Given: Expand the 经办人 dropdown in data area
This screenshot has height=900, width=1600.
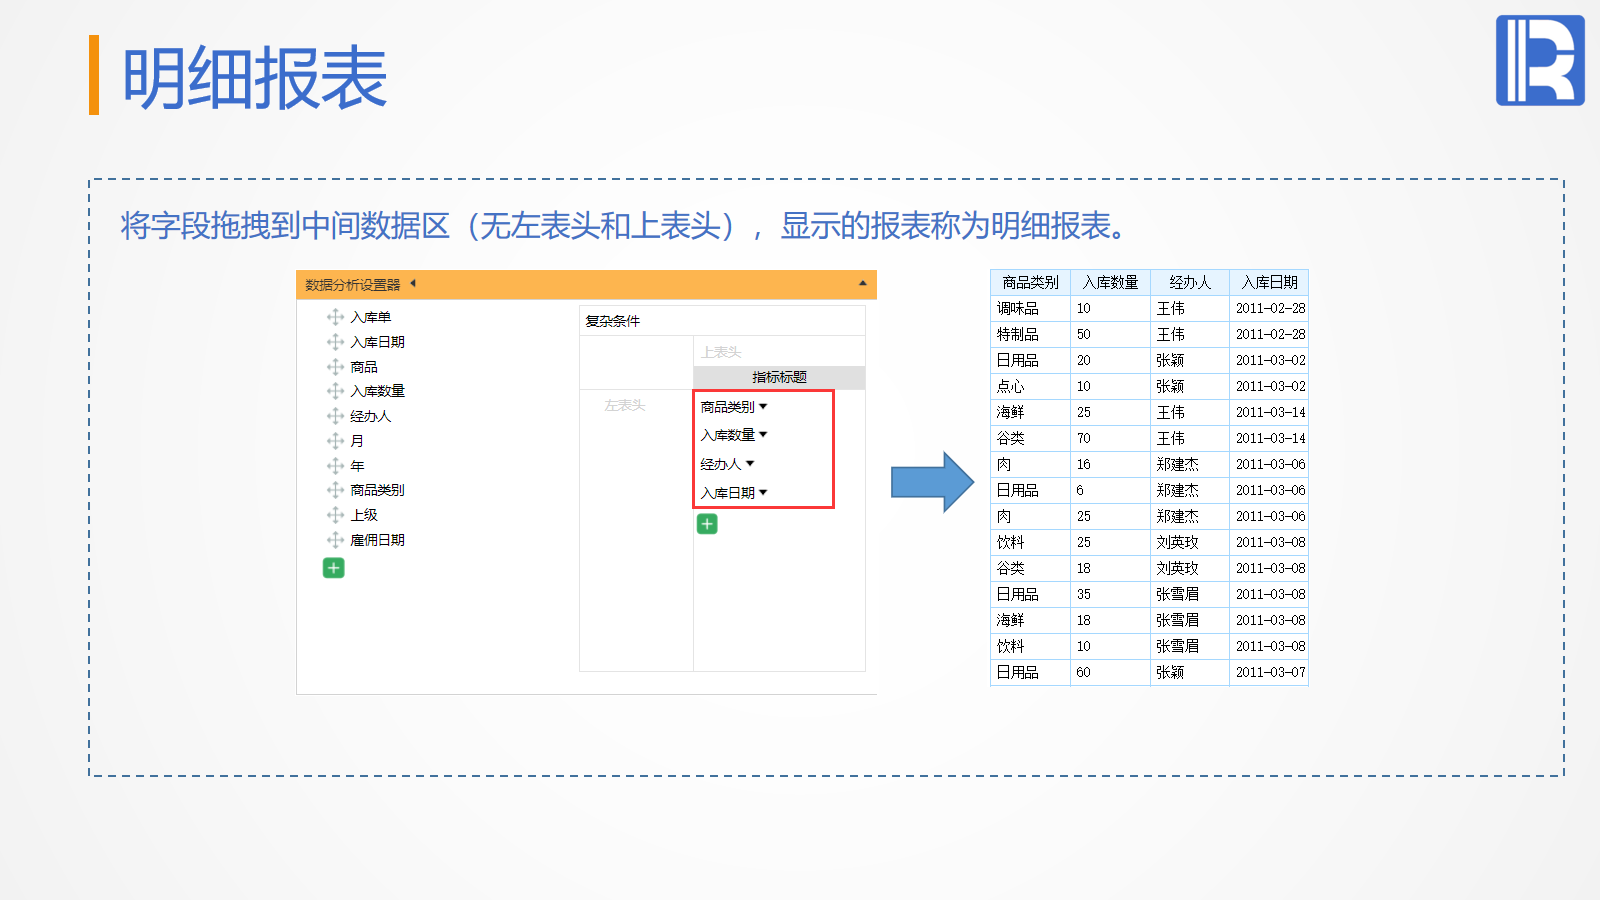Looking at the screenshot, I should [x=750, y=464].
